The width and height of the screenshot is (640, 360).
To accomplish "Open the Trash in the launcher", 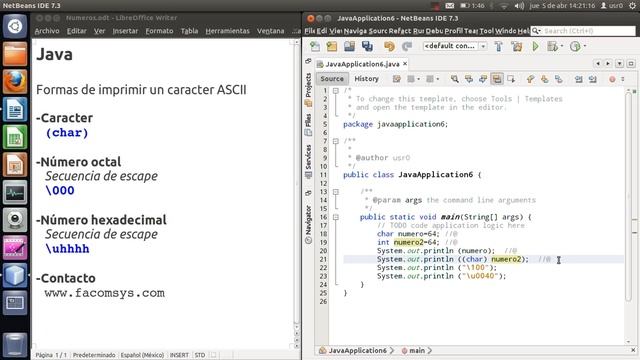I will click(15, 344).
